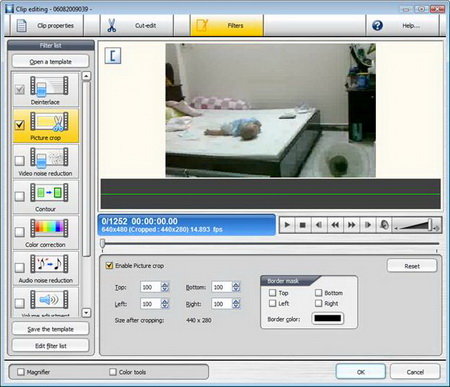Enable Border mask Right checkbox
The height and width of the screenshot is (387, 450).
[x=319, y=303]
